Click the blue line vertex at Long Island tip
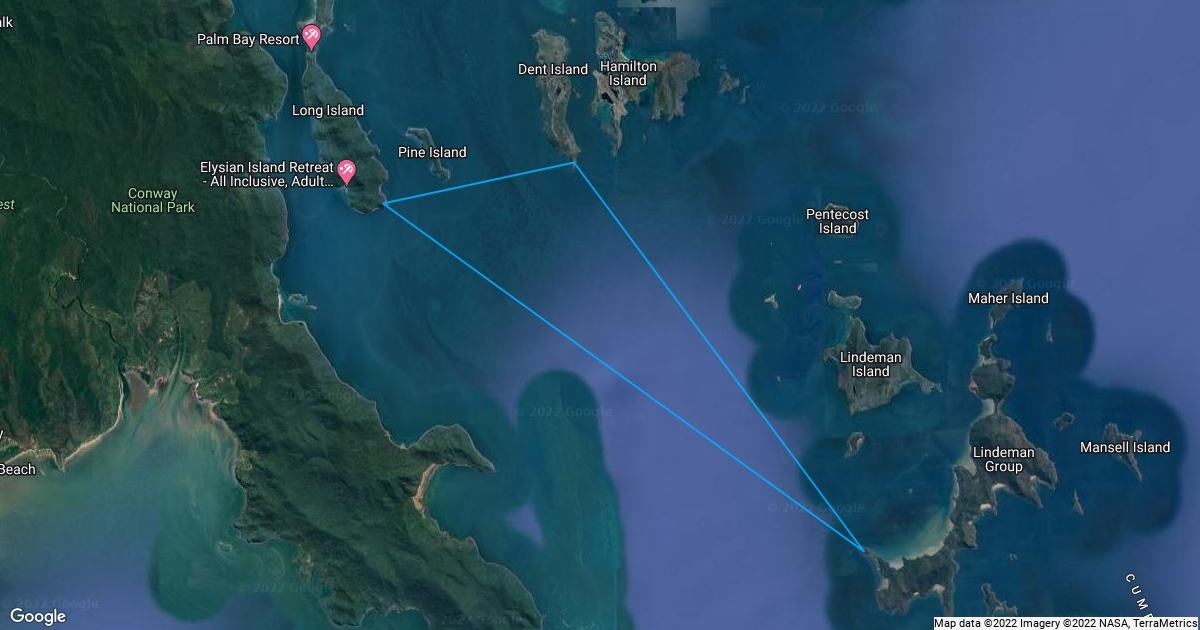 click(x=384, y=203)
